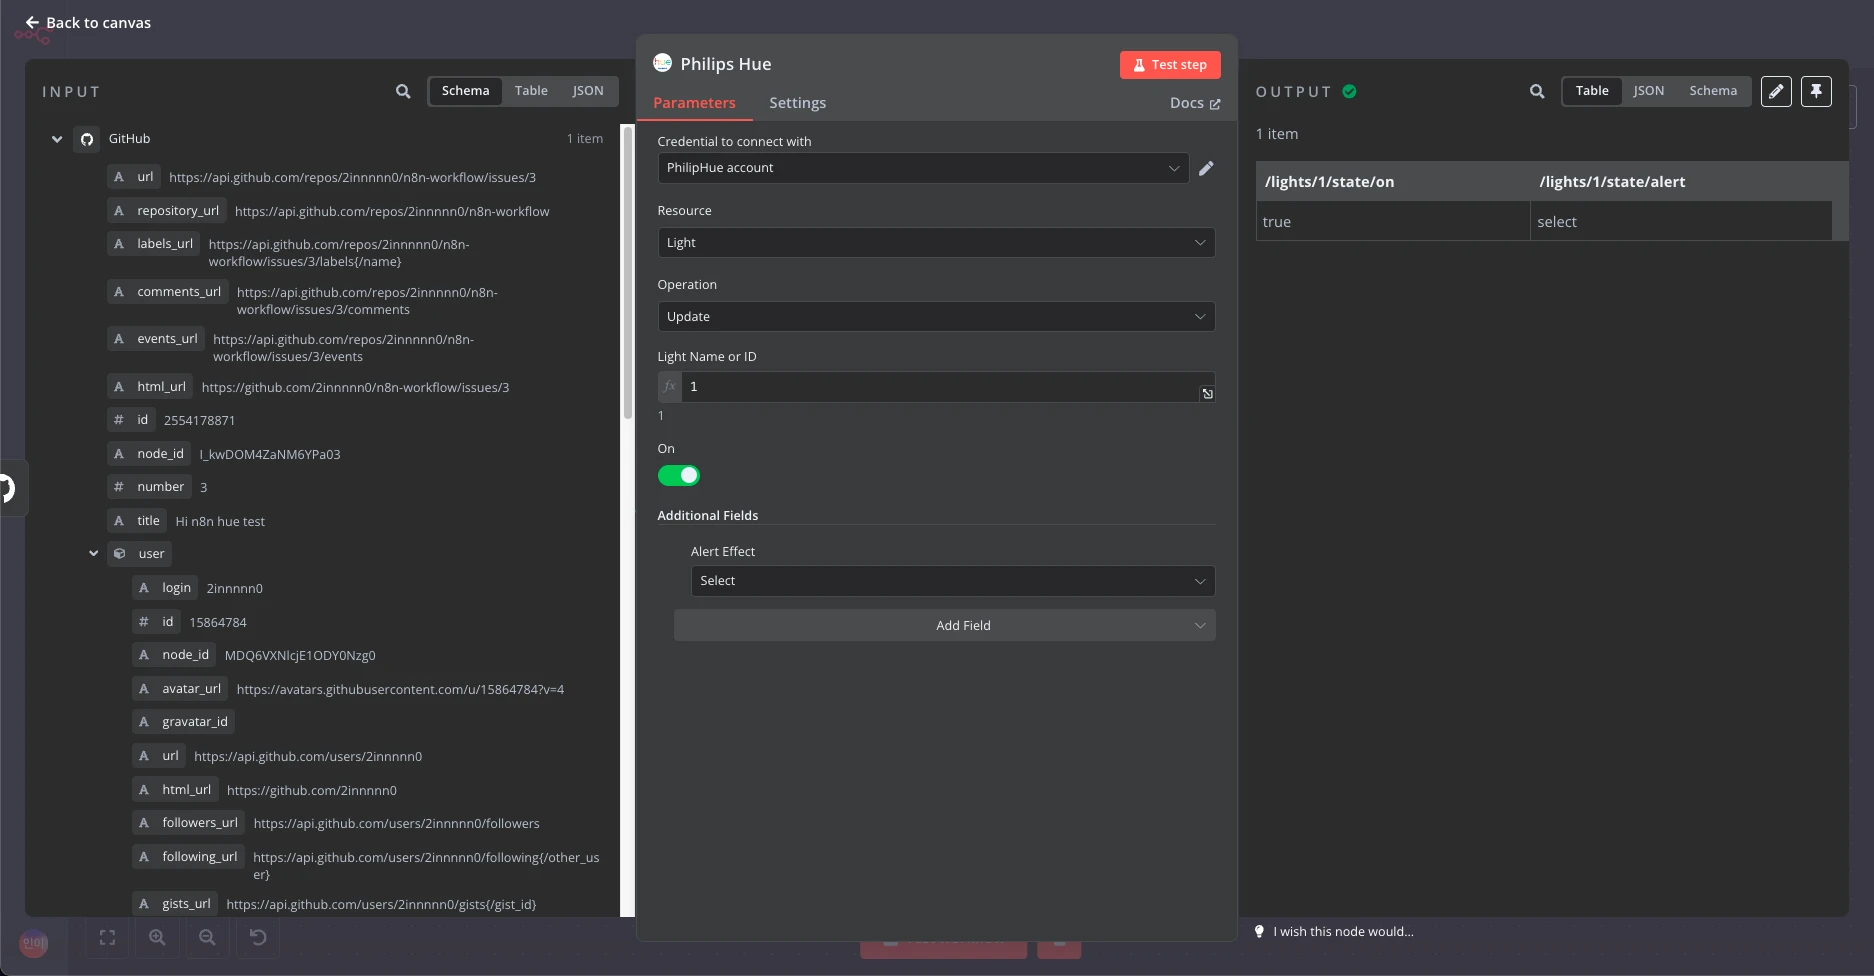This screenshot has height=976, width=1874.
Task: Click the gists_url schema field
Action: (175, 904)
